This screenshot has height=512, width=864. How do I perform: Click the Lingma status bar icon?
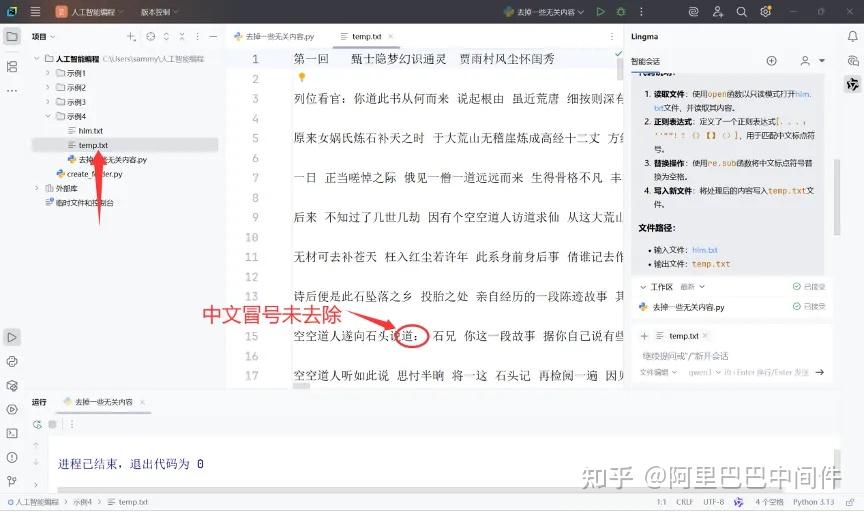pyautogui.click(x=738, y=502)
